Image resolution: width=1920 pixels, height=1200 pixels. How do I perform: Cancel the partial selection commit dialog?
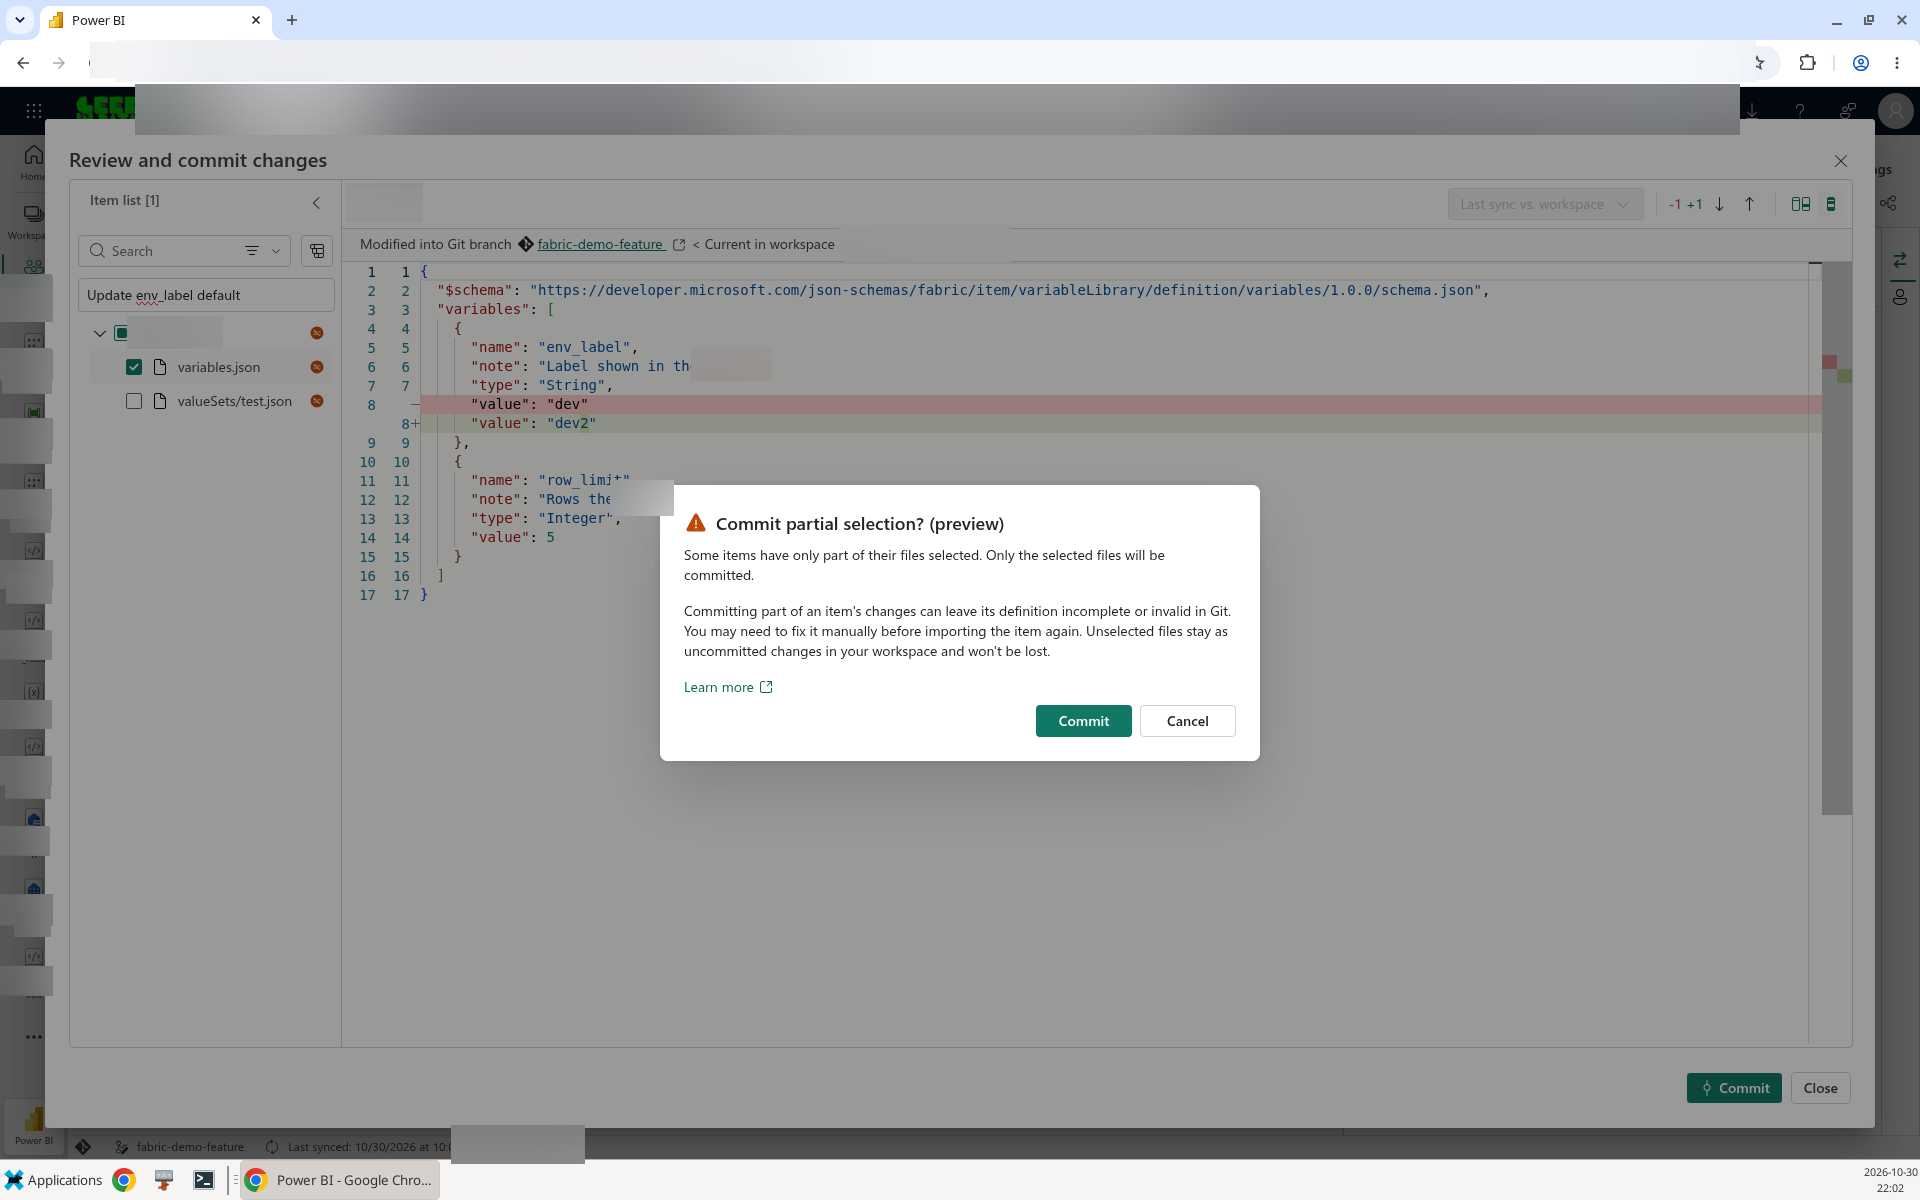(1187, 721)
